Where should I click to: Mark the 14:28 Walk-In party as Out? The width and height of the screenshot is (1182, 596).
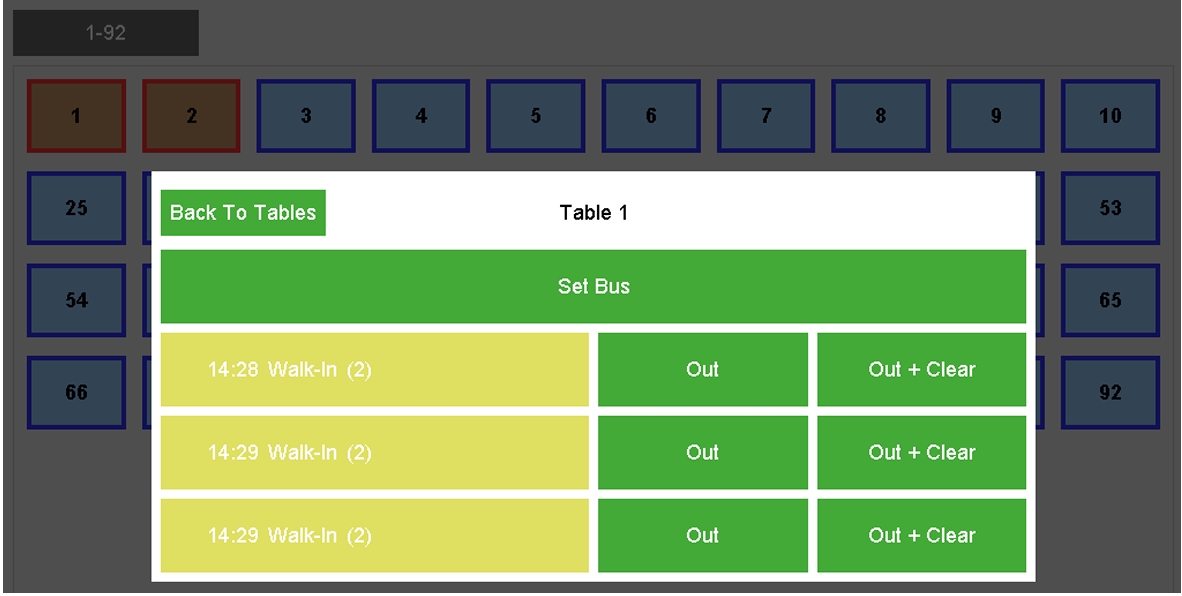(702, 369)
